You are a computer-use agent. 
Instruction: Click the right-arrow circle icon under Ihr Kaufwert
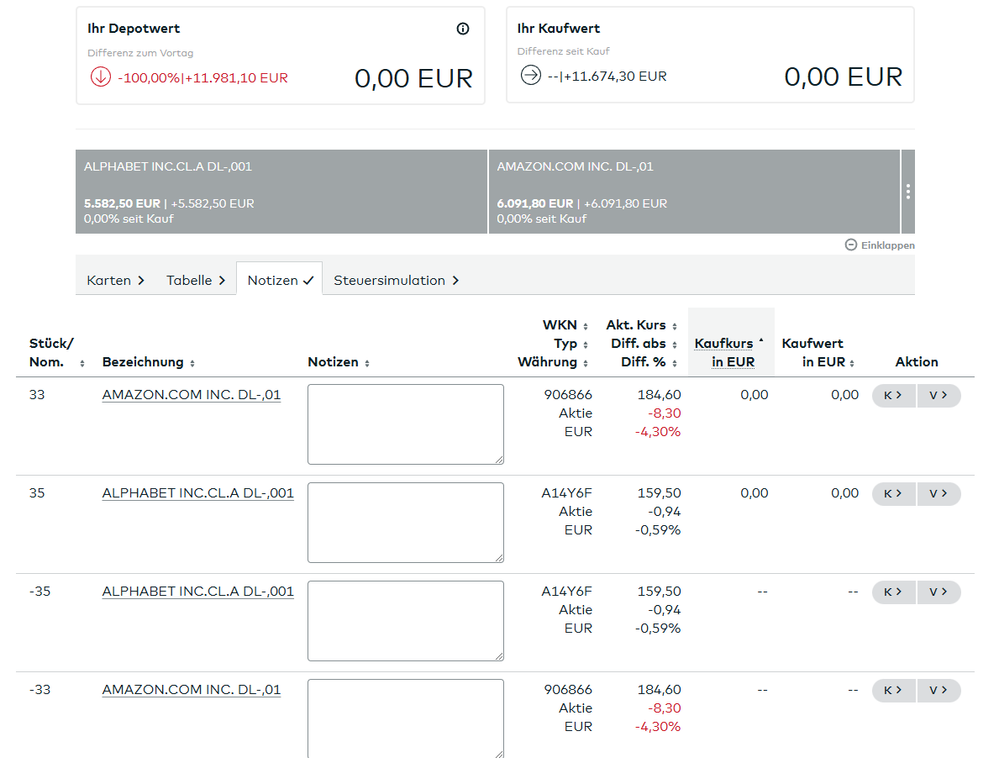click(530, 76)
